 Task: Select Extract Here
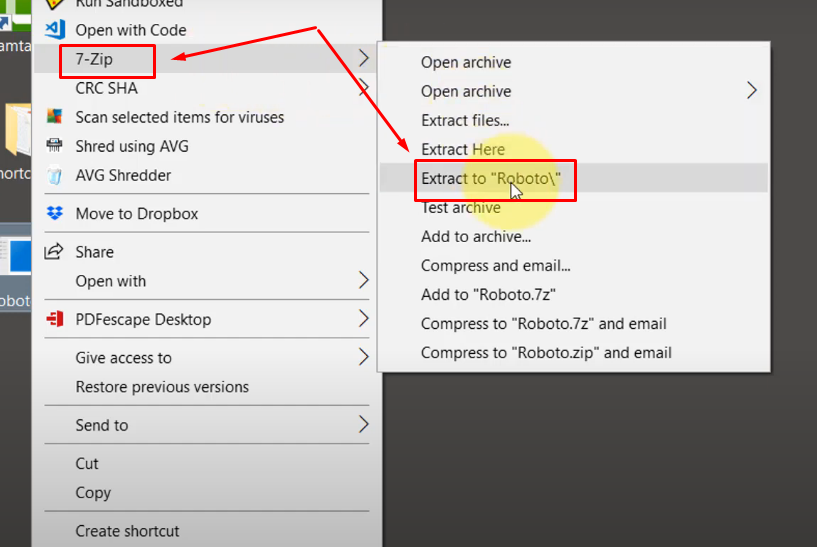pyautogui.click(x=463, y=150)
